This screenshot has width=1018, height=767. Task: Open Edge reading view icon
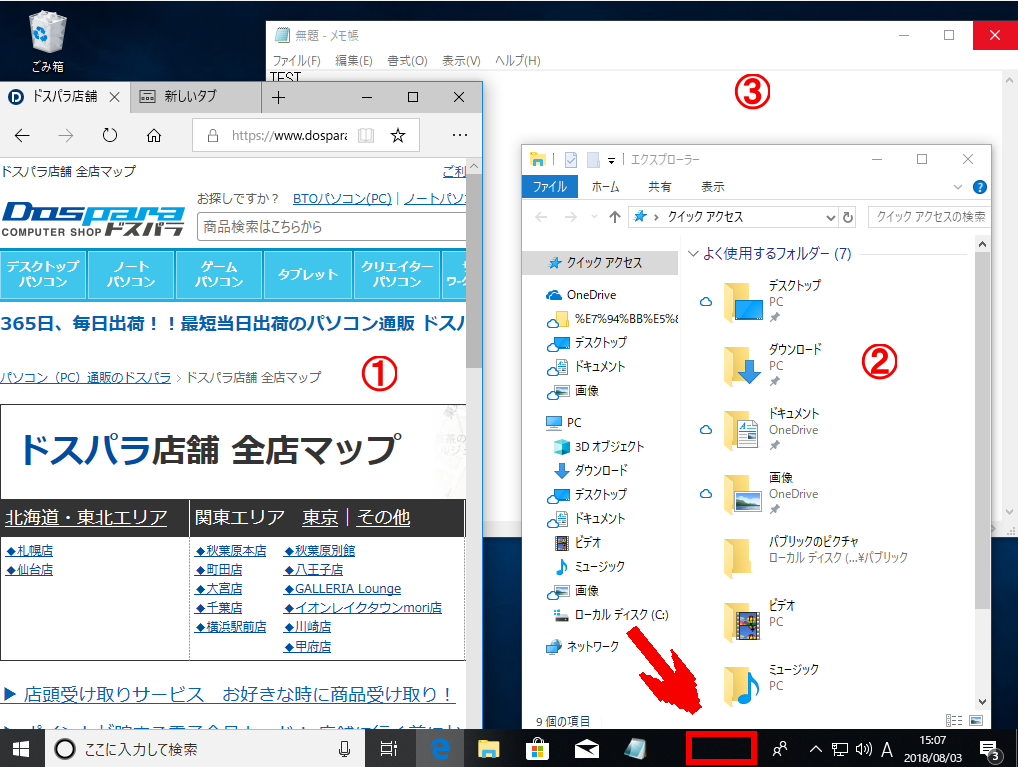366,135
